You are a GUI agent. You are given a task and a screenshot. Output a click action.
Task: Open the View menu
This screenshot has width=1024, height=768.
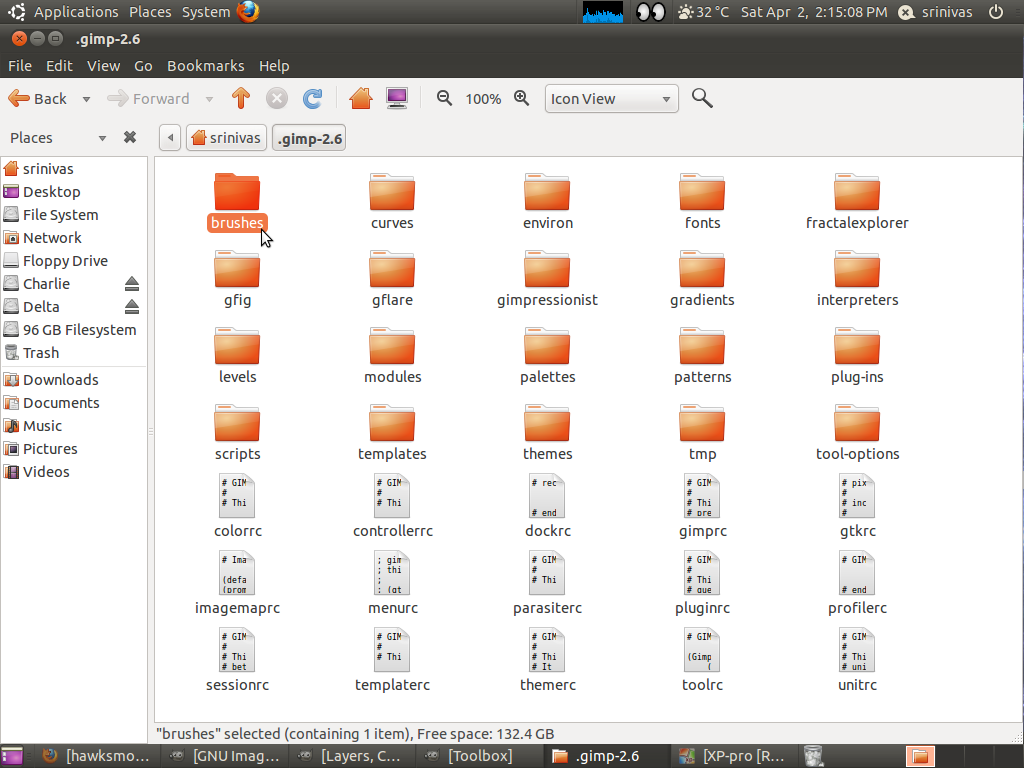tap(103, 66)
